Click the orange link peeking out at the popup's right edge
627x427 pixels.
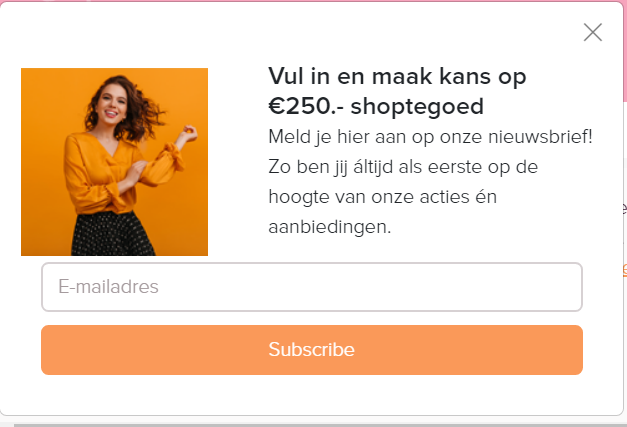[x=625, y=270]
